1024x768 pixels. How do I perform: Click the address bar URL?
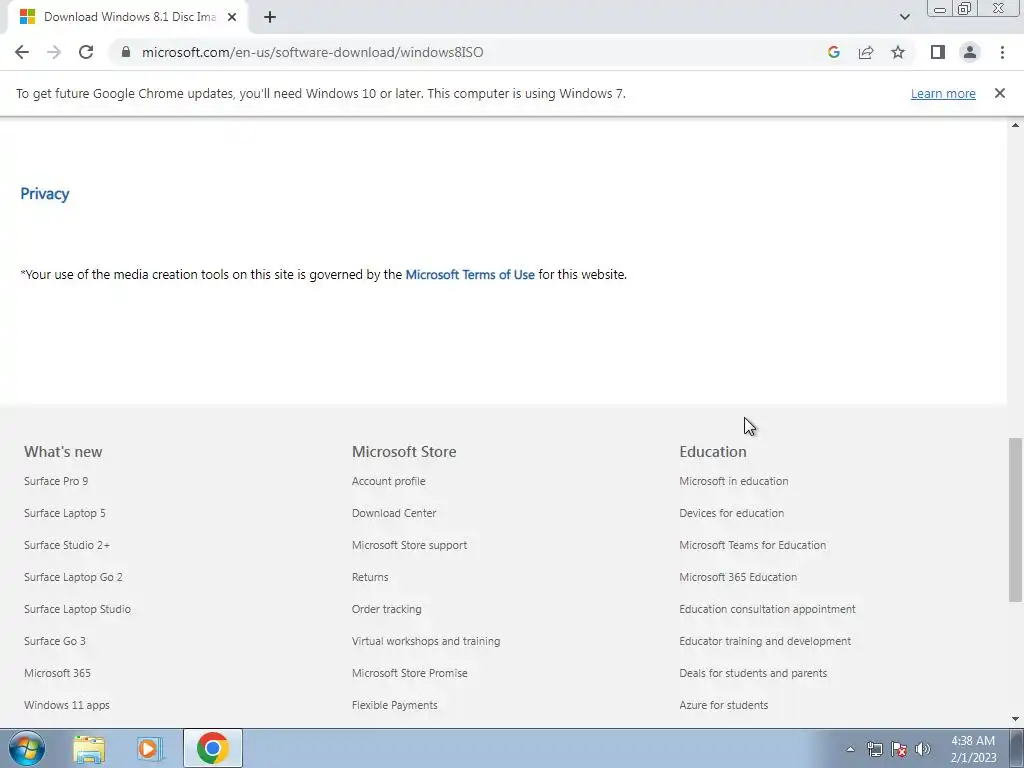(312, 52)
